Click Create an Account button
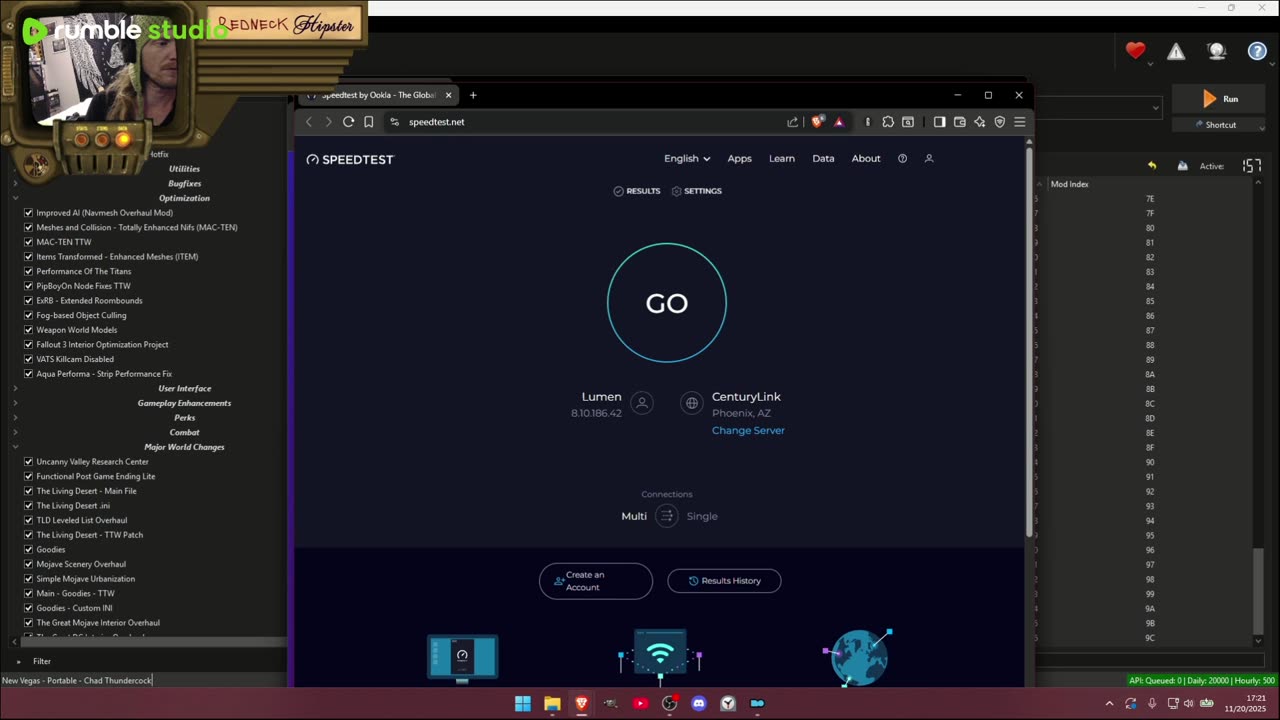Viewport: 1280px width, 720px height. point(596,581)
